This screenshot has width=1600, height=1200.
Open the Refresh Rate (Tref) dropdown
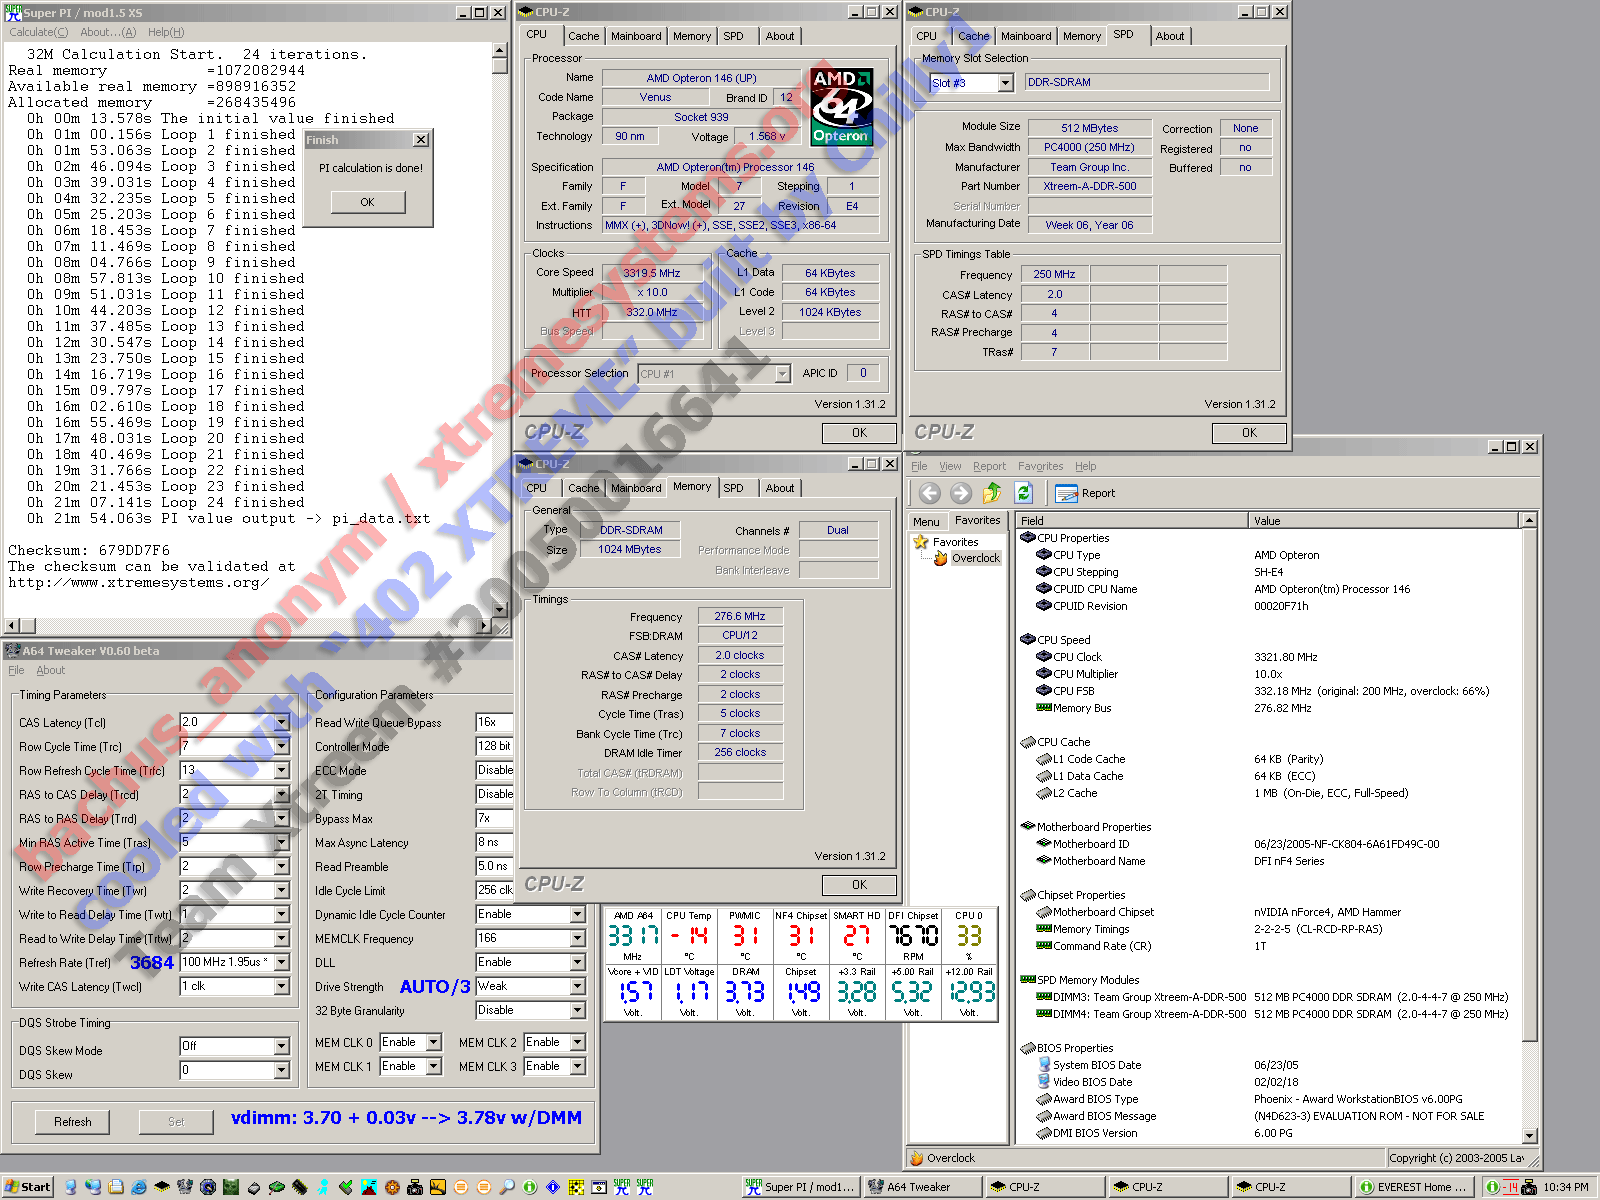click(x=282, y=962)
